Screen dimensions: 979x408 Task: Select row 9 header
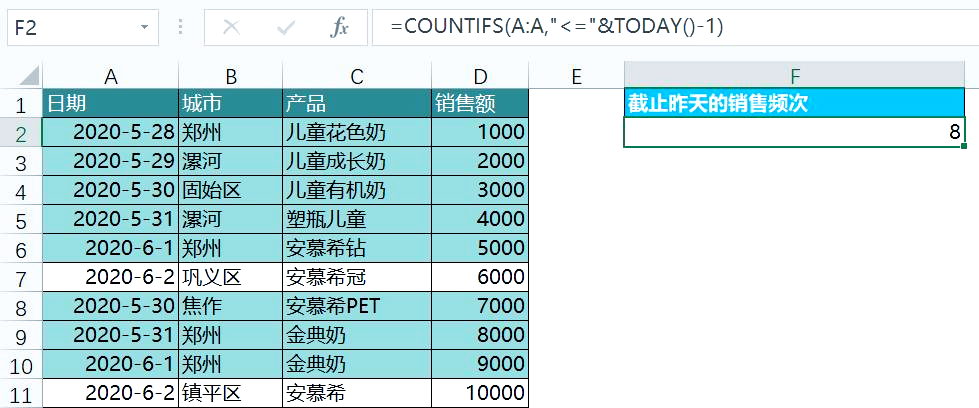[x=21, y=336]
